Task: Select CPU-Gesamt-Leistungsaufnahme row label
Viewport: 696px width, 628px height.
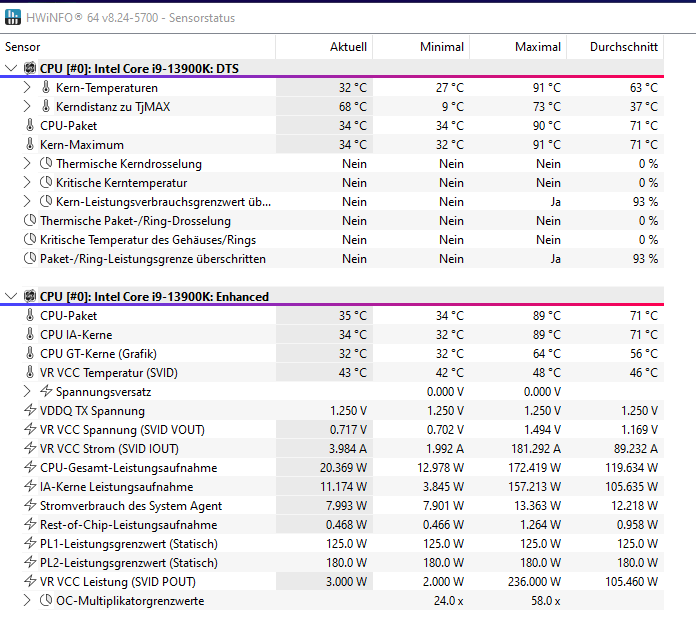Action: 128,468
